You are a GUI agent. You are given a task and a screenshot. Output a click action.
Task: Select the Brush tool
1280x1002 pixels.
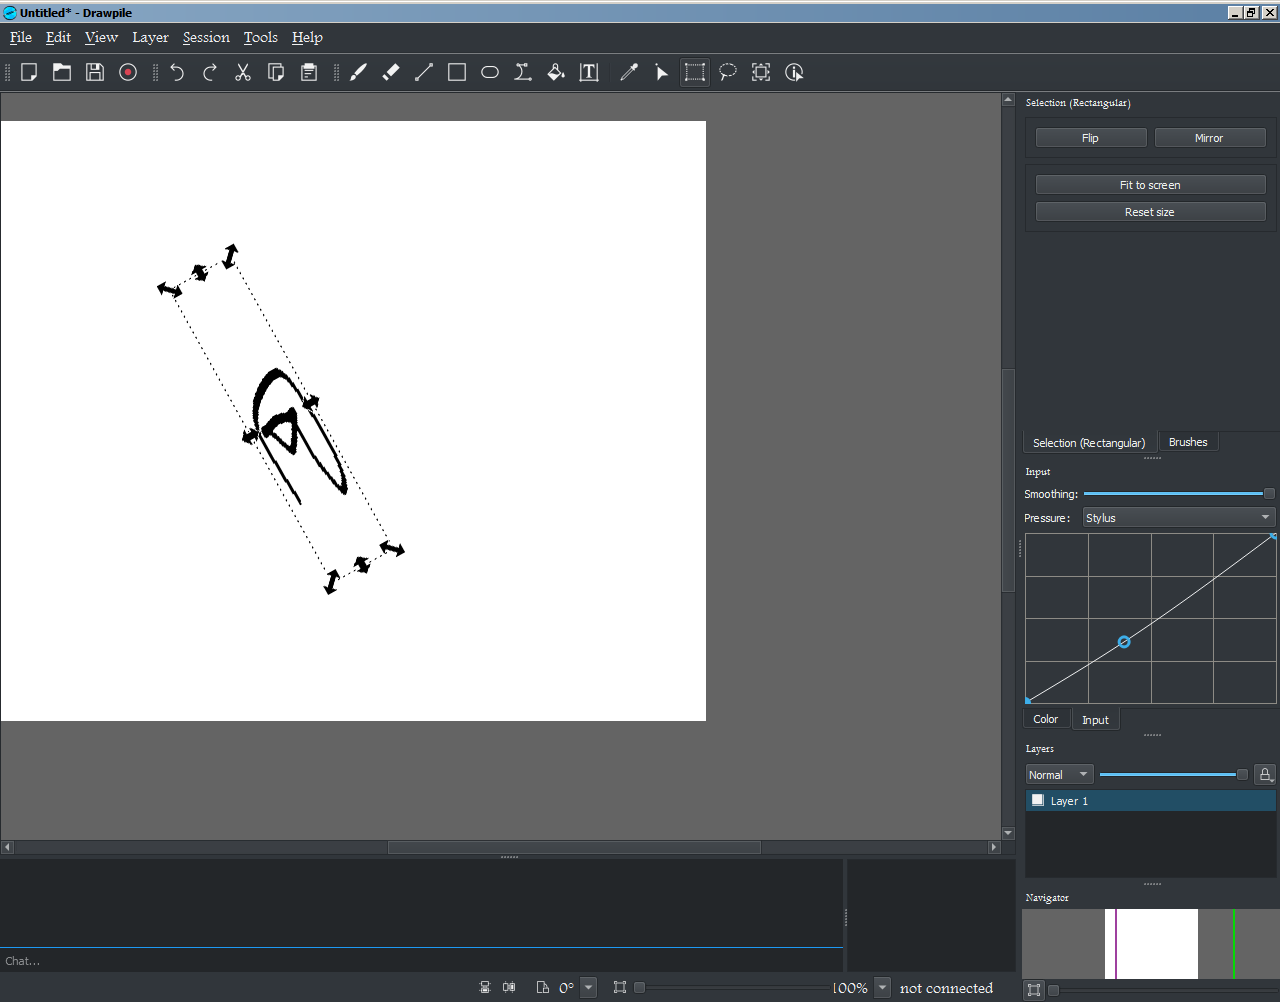click(x=358, y=72)
